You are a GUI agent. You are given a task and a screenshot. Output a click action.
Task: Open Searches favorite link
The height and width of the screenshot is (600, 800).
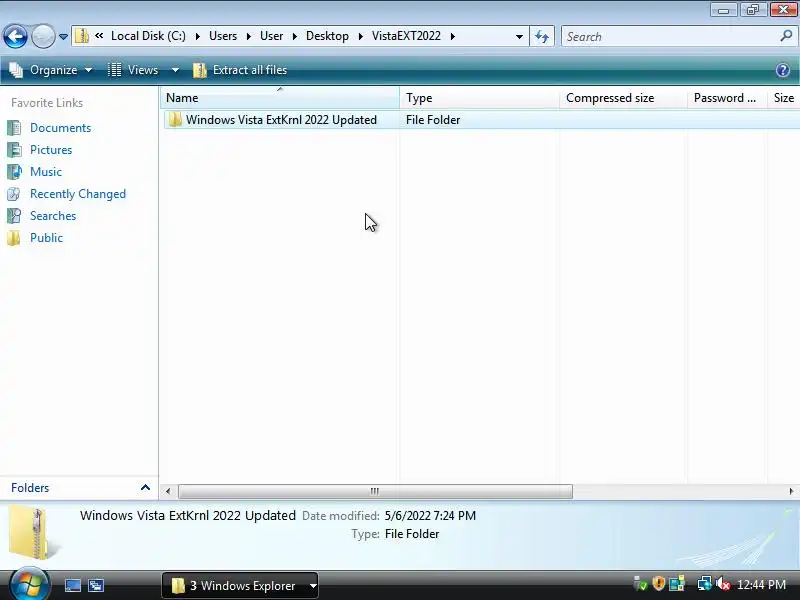coord(53,215)
